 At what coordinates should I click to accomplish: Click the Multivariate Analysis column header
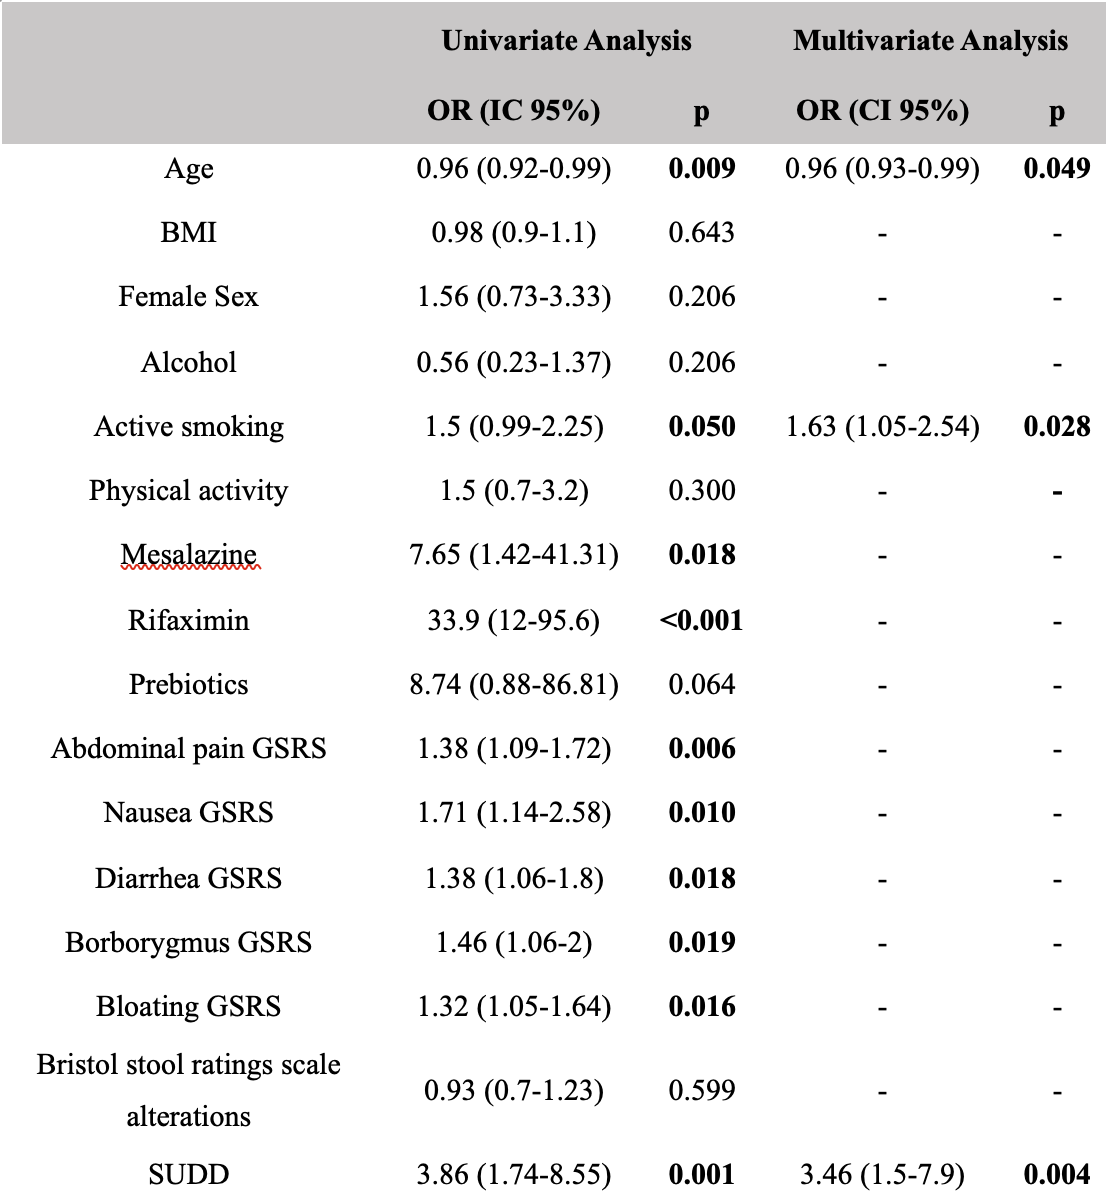(x=930, y=41)
